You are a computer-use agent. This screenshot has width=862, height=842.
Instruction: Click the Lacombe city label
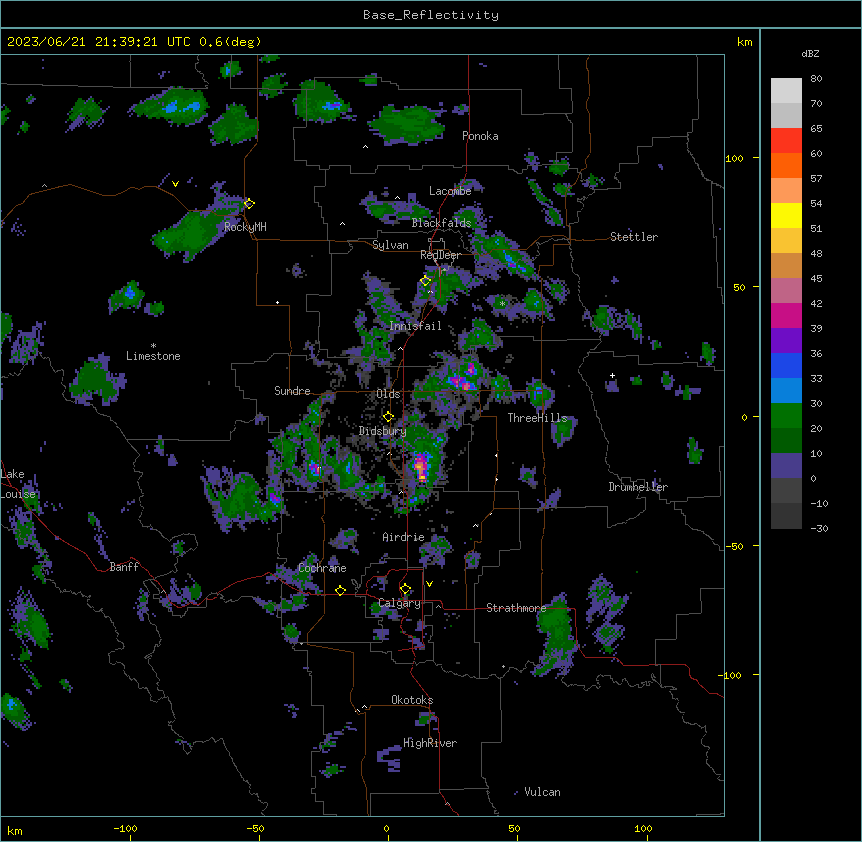[x=450, y=191]
